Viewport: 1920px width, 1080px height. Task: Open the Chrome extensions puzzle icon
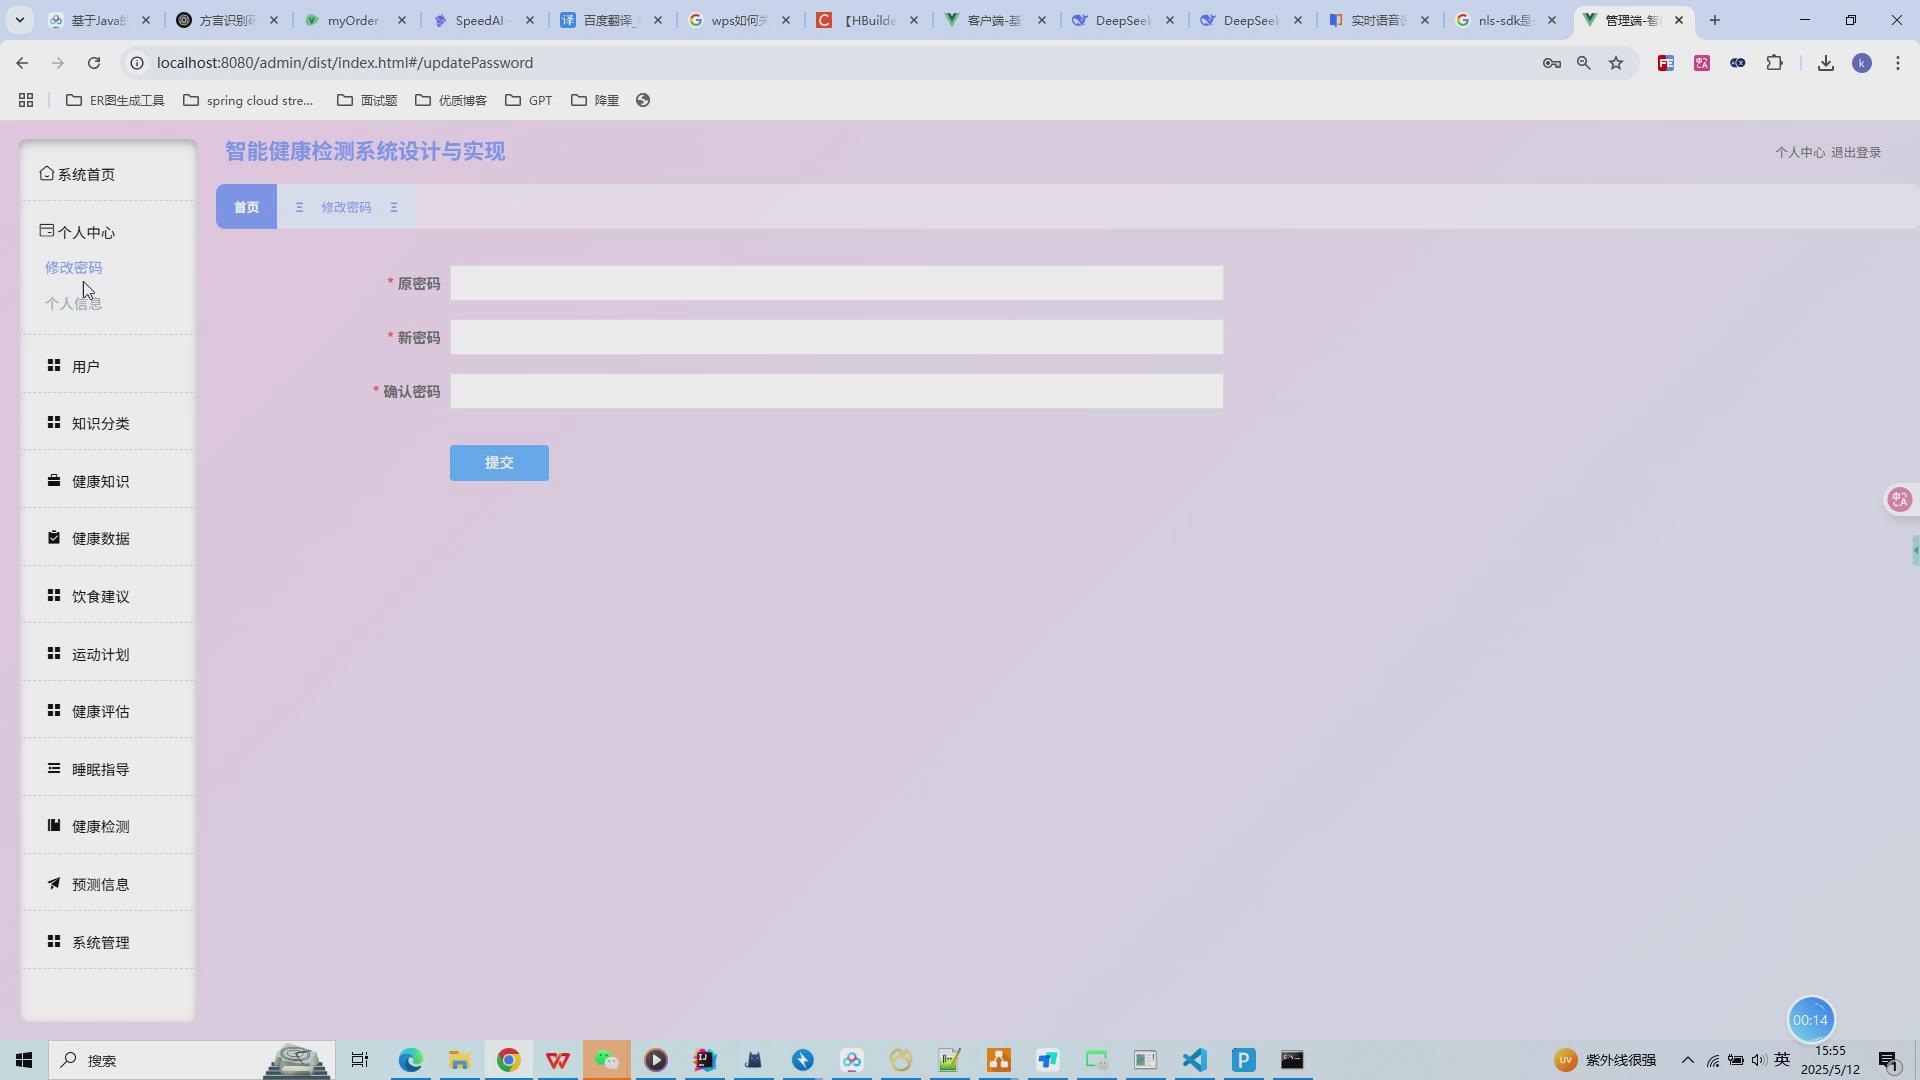point(1774,63)
